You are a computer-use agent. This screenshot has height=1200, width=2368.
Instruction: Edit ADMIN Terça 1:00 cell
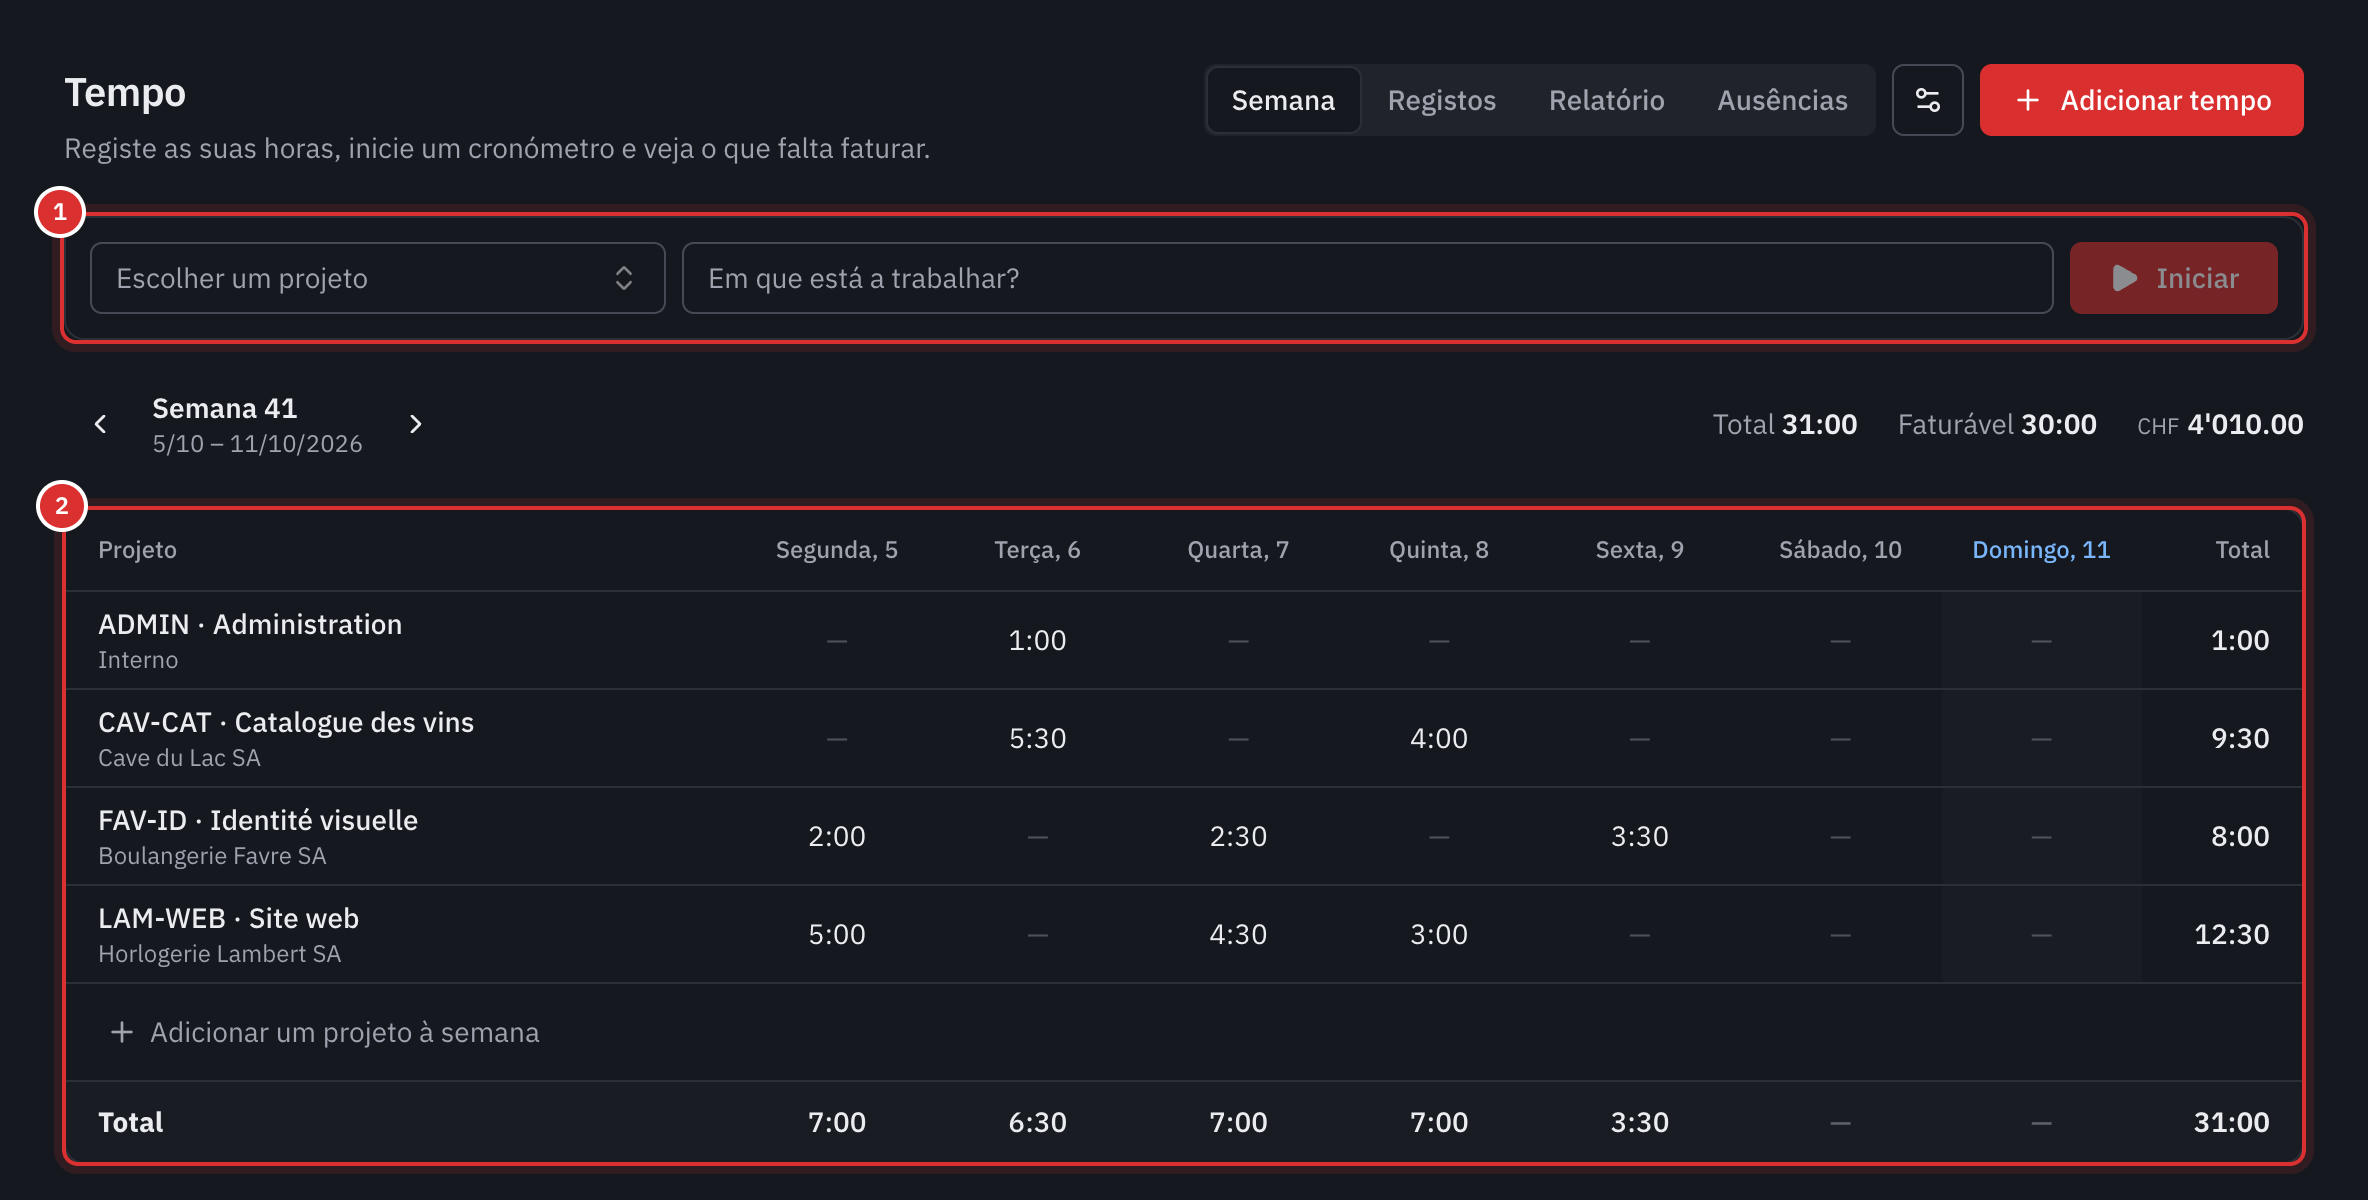point(1037,640)
